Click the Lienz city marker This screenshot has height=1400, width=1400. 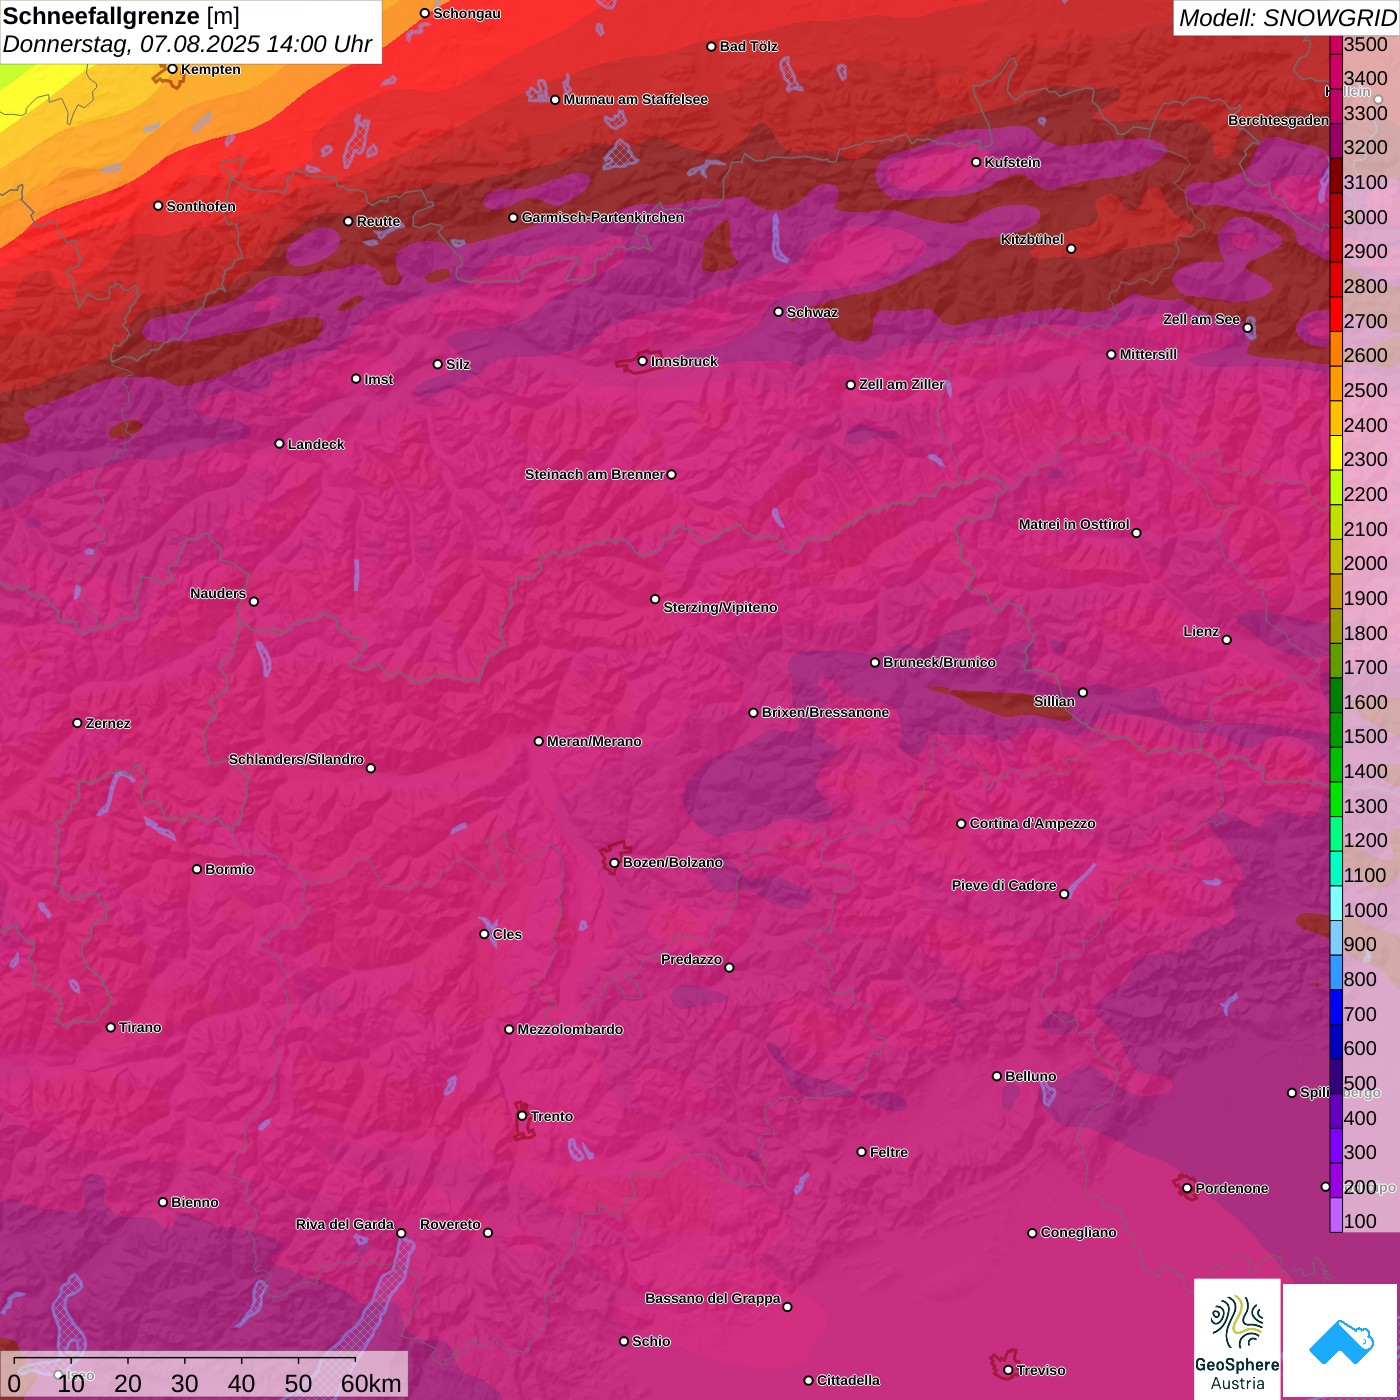tap(1227, 640)
